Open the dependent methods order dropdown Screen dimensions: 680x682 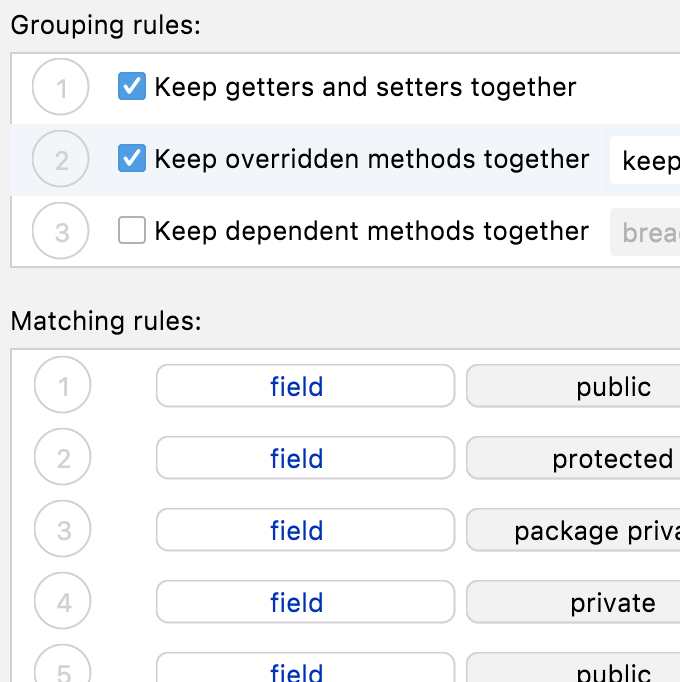pyautogui.click(x=646, y=232)
